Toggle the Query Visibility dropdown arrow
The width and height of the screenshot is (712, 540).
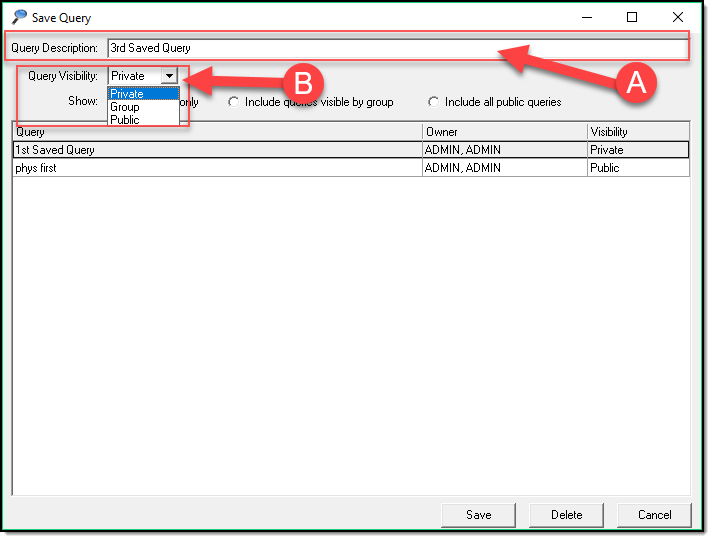tap(169, 76)
